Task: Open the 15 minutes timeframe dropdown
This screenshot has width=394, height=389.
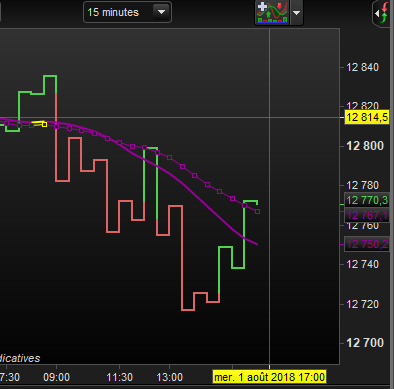Action: [x=127, y=12]
